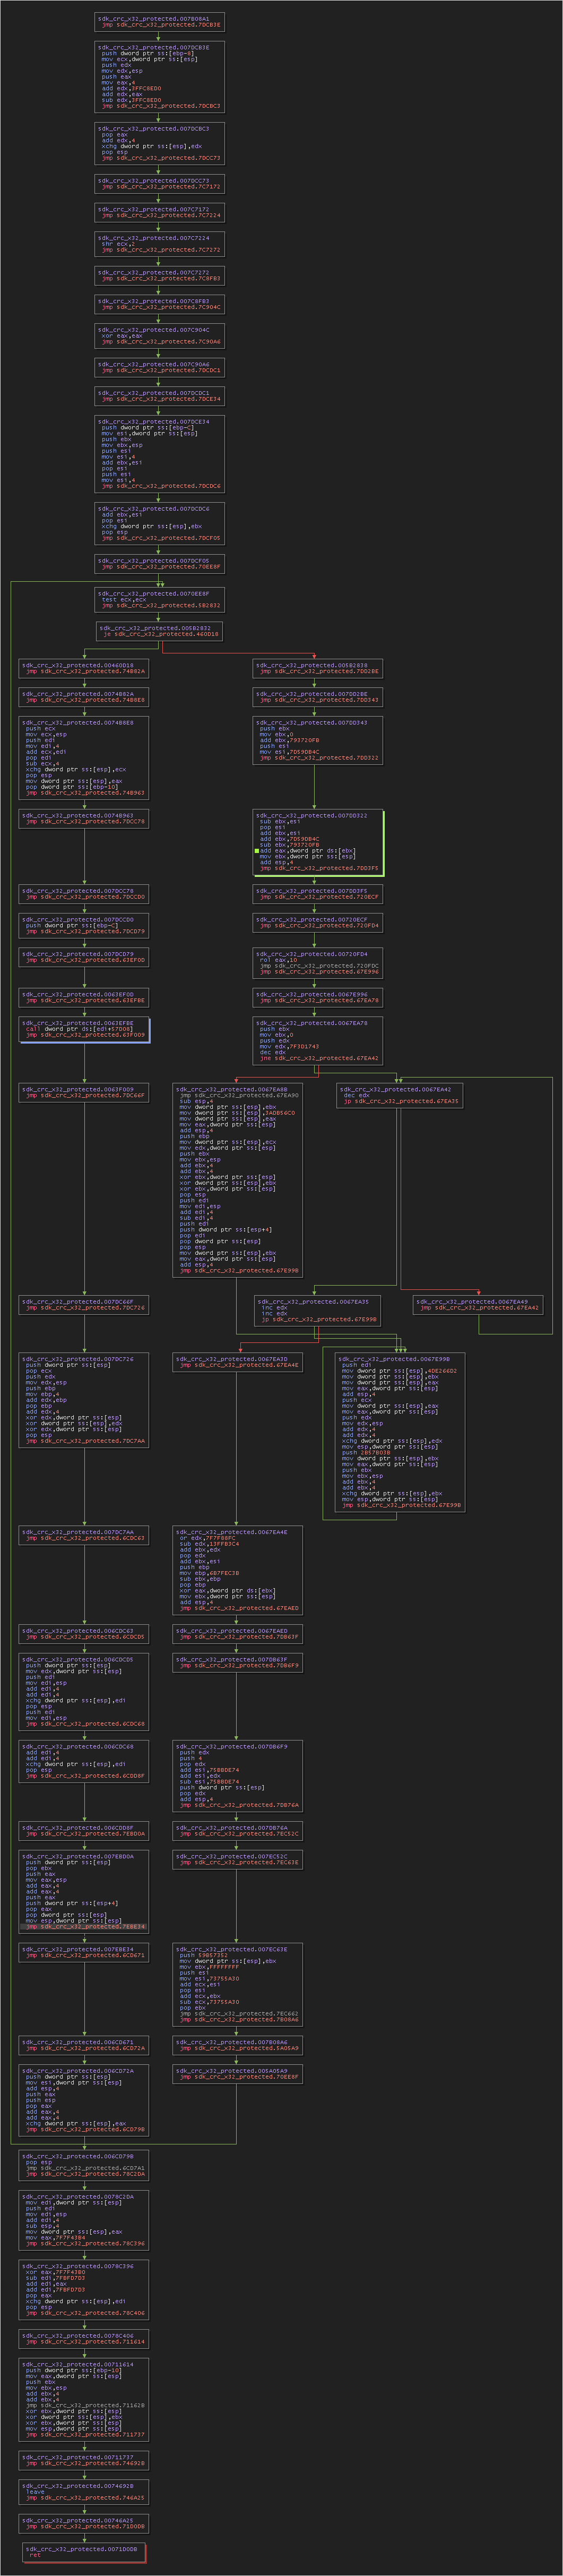Viewport: 563px width, 2576px height.
Task: Select graph node 007C90A6
Action: [160, 367]
